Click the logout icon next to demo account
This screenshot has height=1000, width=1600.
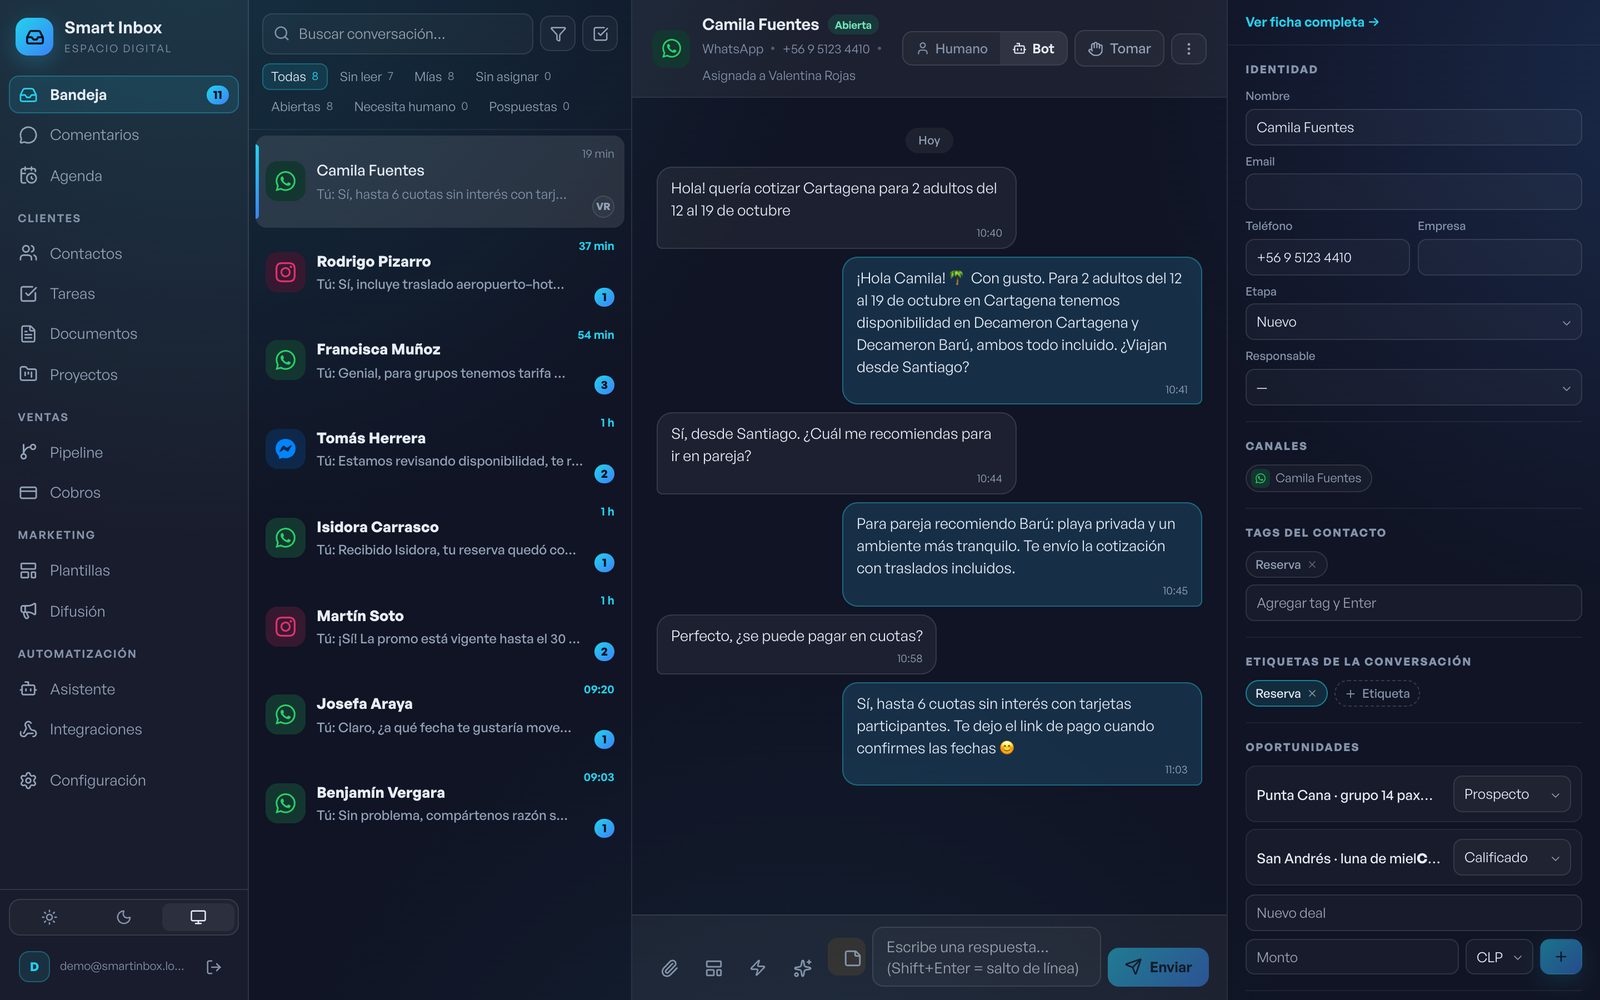click(213, 966)
